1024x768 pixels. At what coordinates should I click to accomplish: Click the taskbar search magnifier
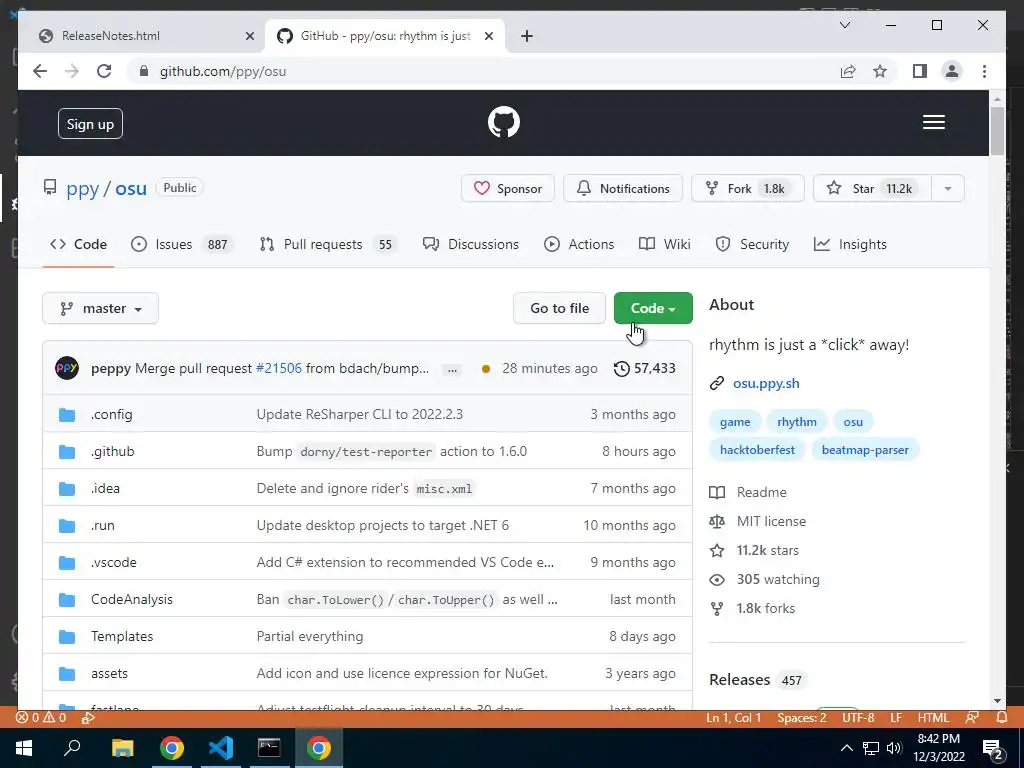point(72,748)
